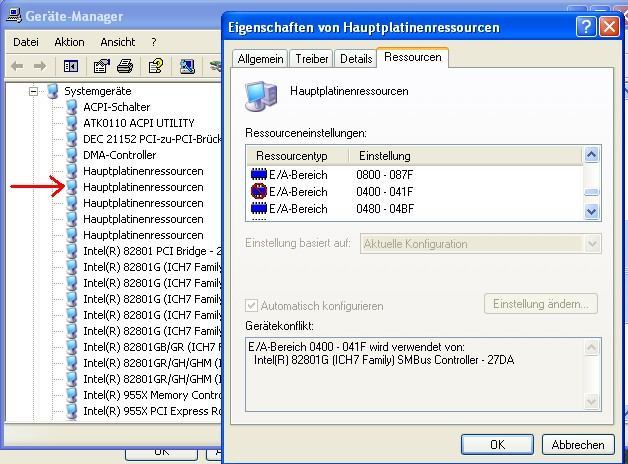Viewport: 628px width, 464px height.
Task: Click the conflict icon beside 0400 - 041F
Action: [259, 191]
